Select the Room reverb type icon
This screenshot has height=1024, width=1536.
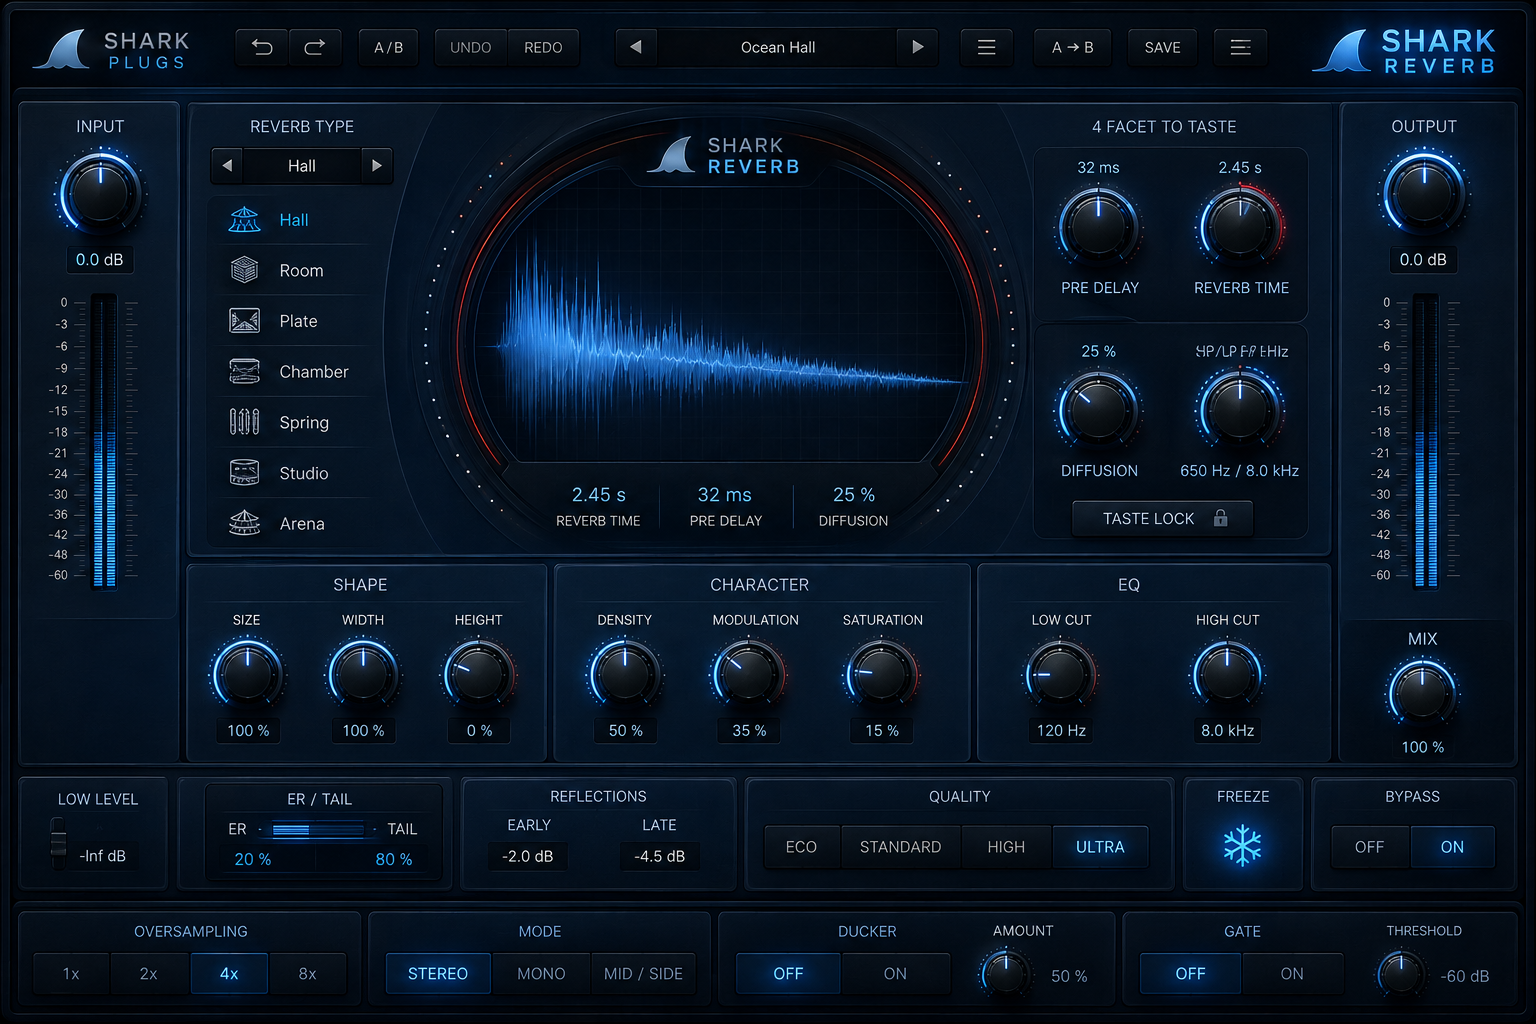click(244, 270)
